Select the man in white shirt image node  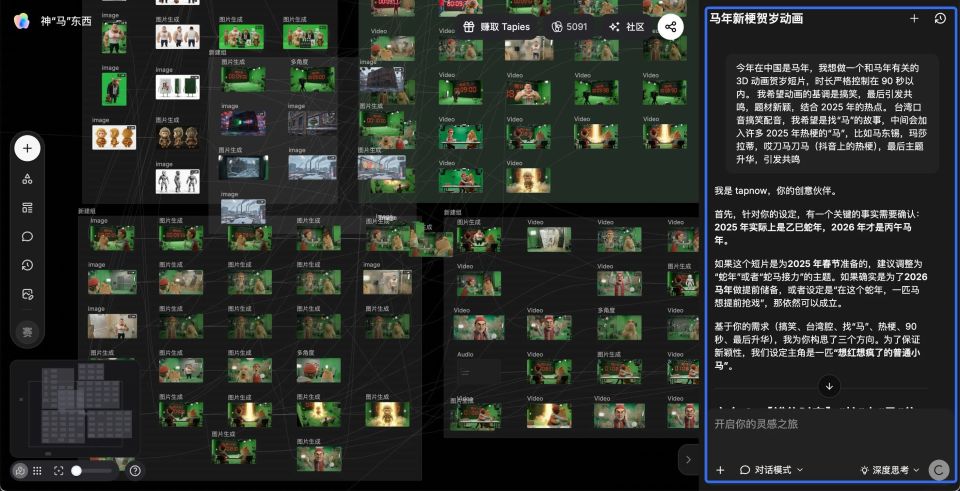(x=112, y=326)
